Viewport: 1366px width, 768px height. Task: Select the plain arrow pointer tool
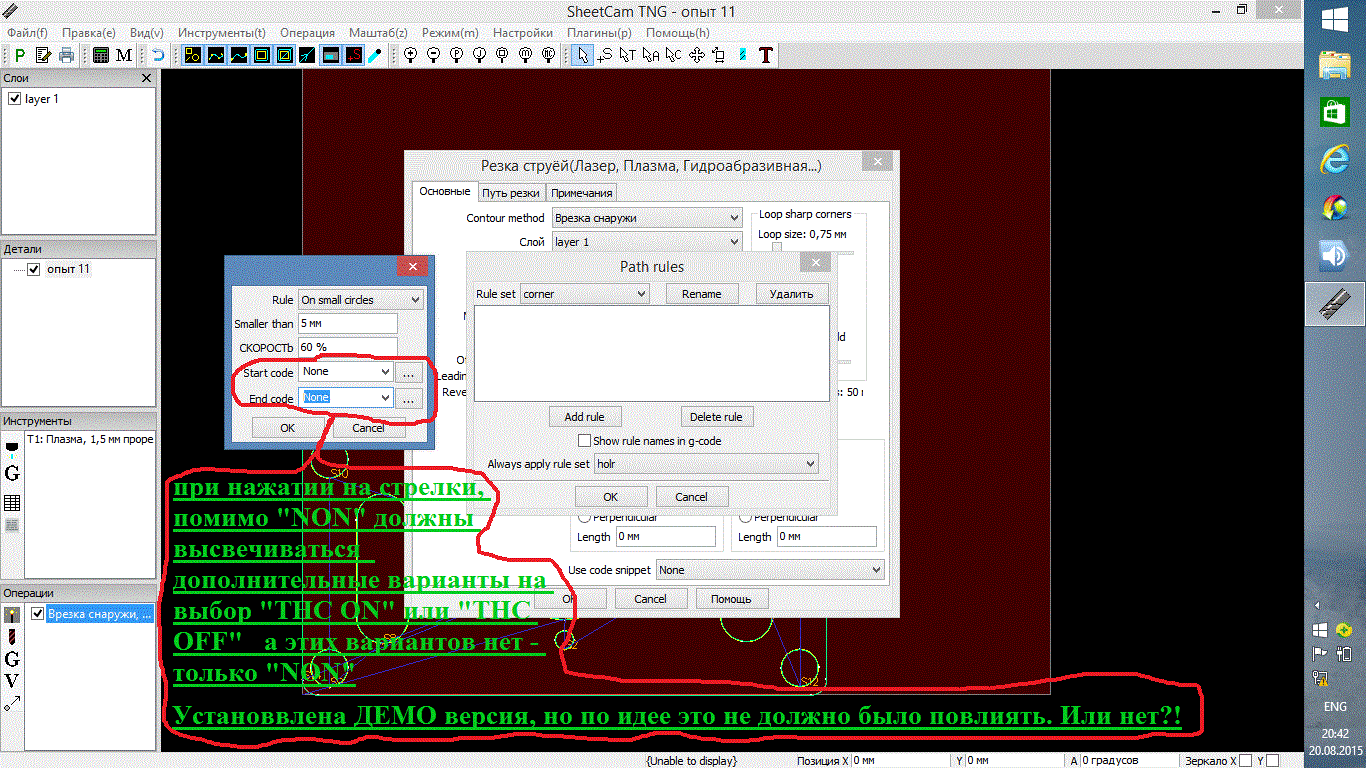(583, 55)
